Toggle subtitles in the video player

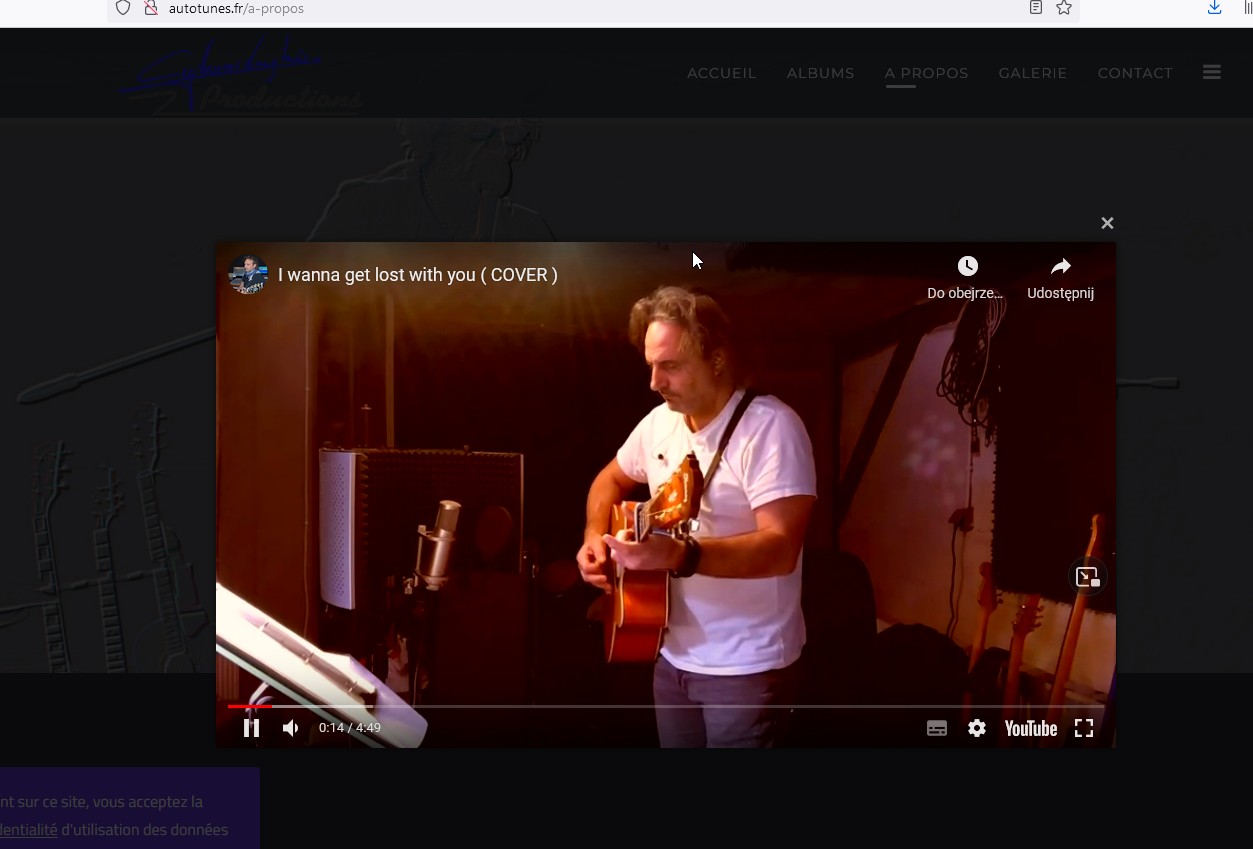click(x=937, y=728)
